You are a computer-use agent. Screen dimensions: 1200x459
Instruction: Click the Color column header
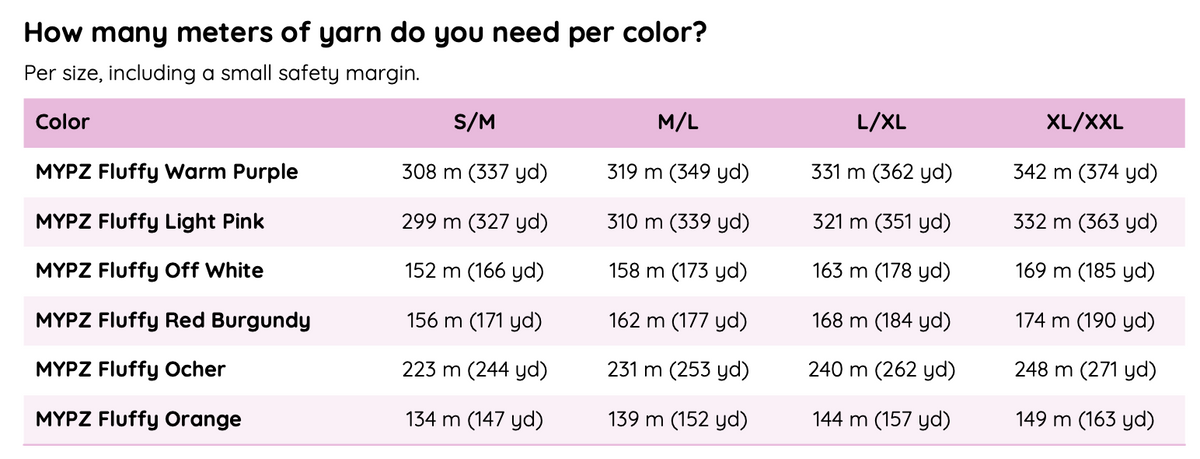pos(63,123)
